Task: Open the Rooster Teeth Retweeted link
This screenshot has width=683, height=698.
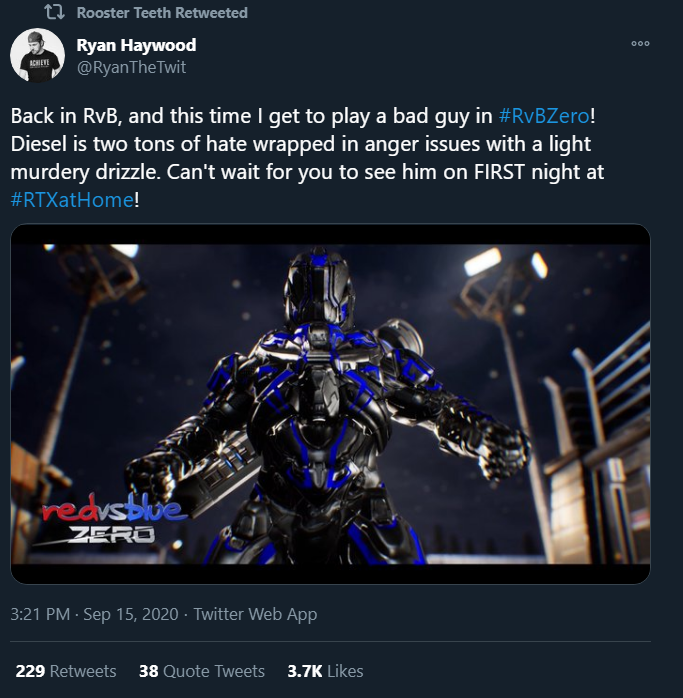Action: coord(162,13)
